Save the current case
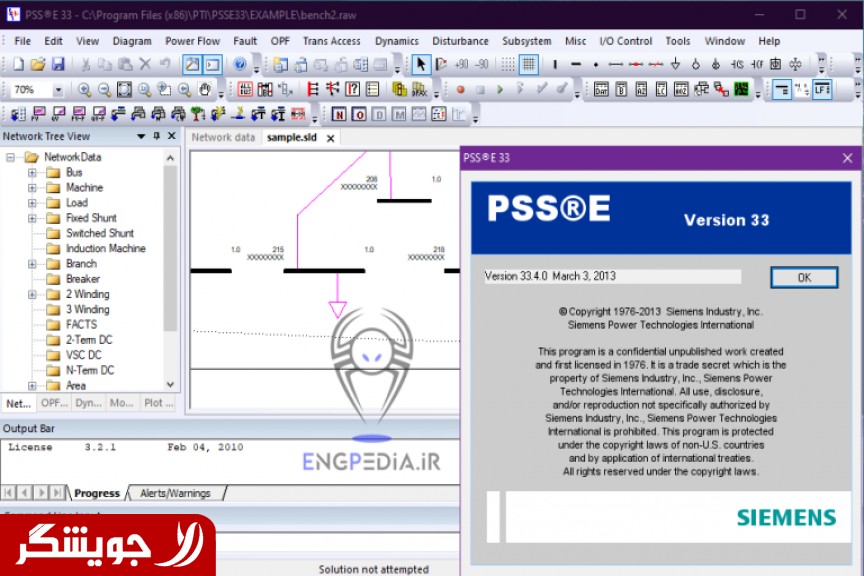This screenshot has height=576, width=864. point(55,64)
